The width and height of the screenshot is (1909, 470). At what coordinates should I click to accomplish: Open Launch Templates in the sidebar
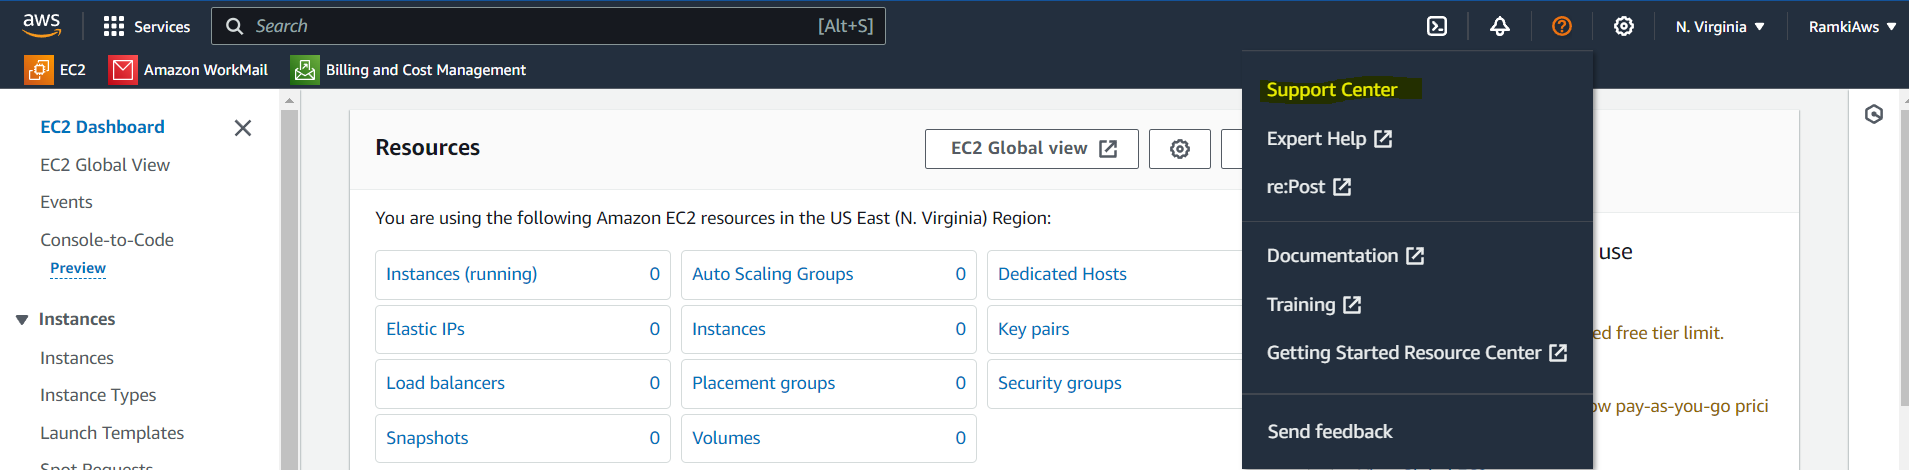pos(112,433)
